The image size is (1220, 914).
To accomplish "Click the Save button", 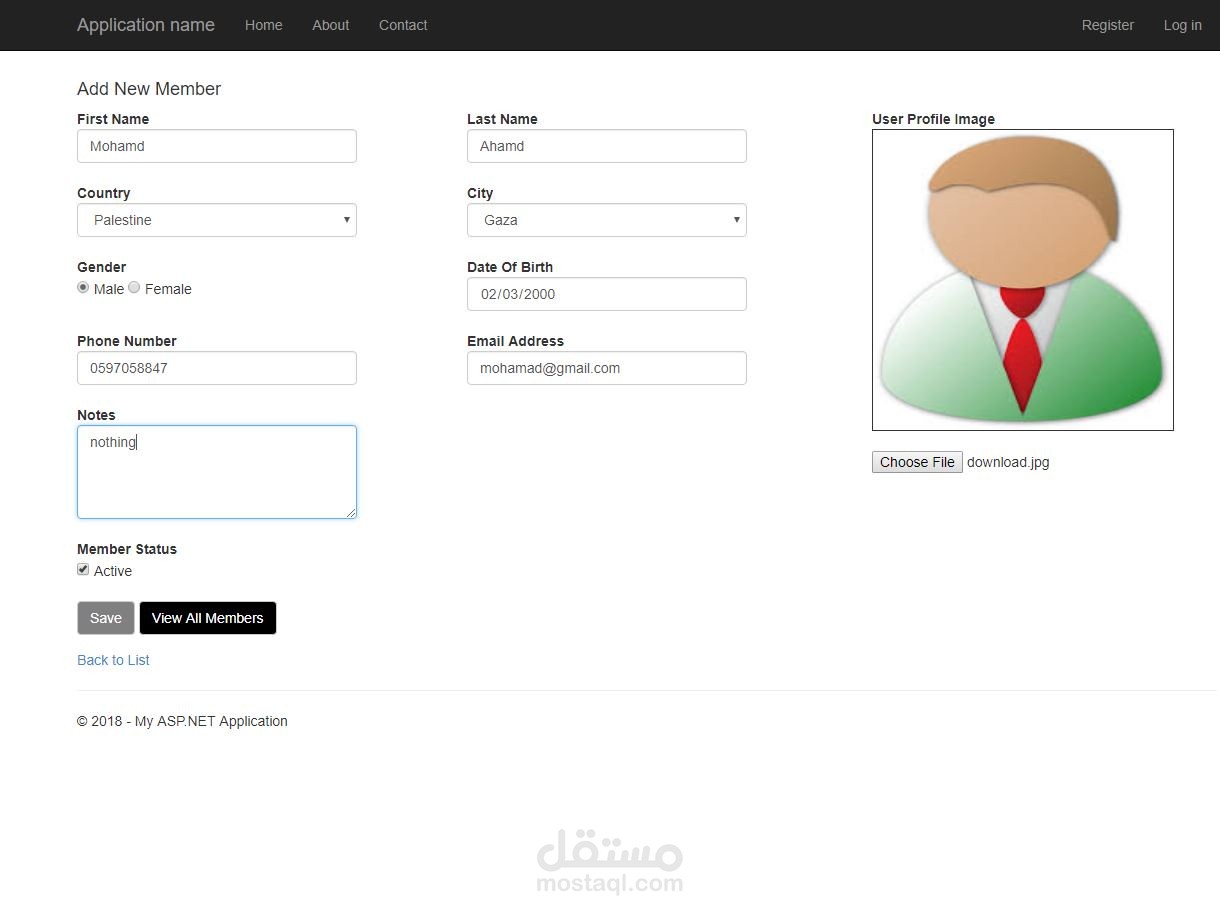I will click(x=106, y=618).
